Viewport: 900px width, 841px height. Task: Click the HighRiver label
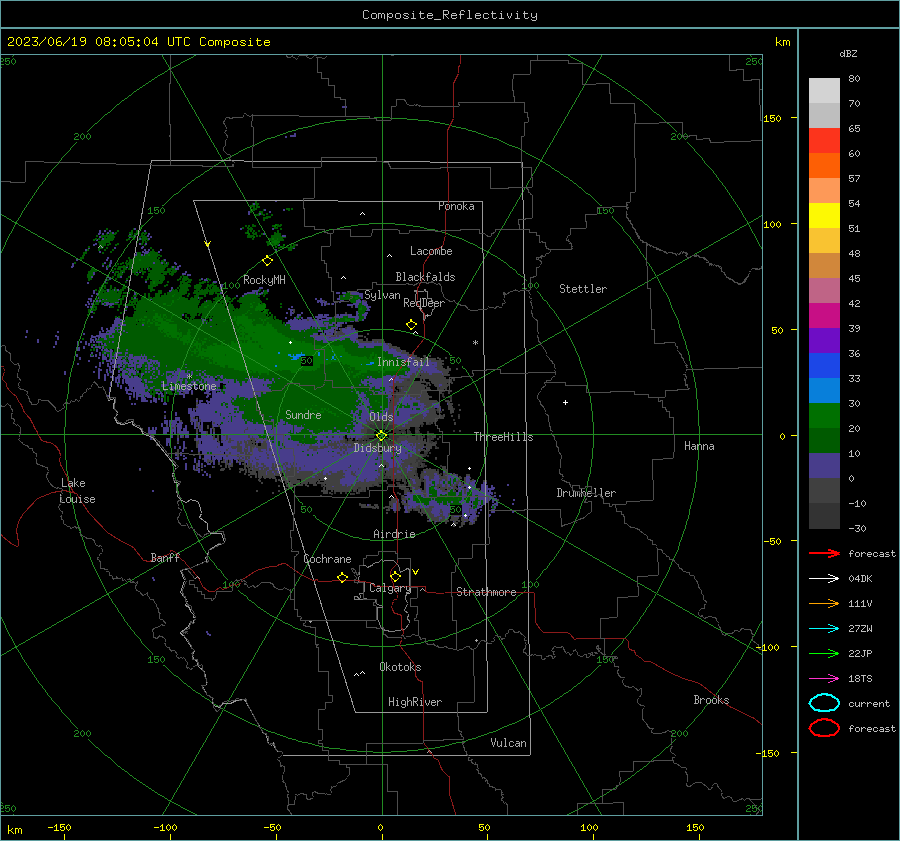coord(415,702)
